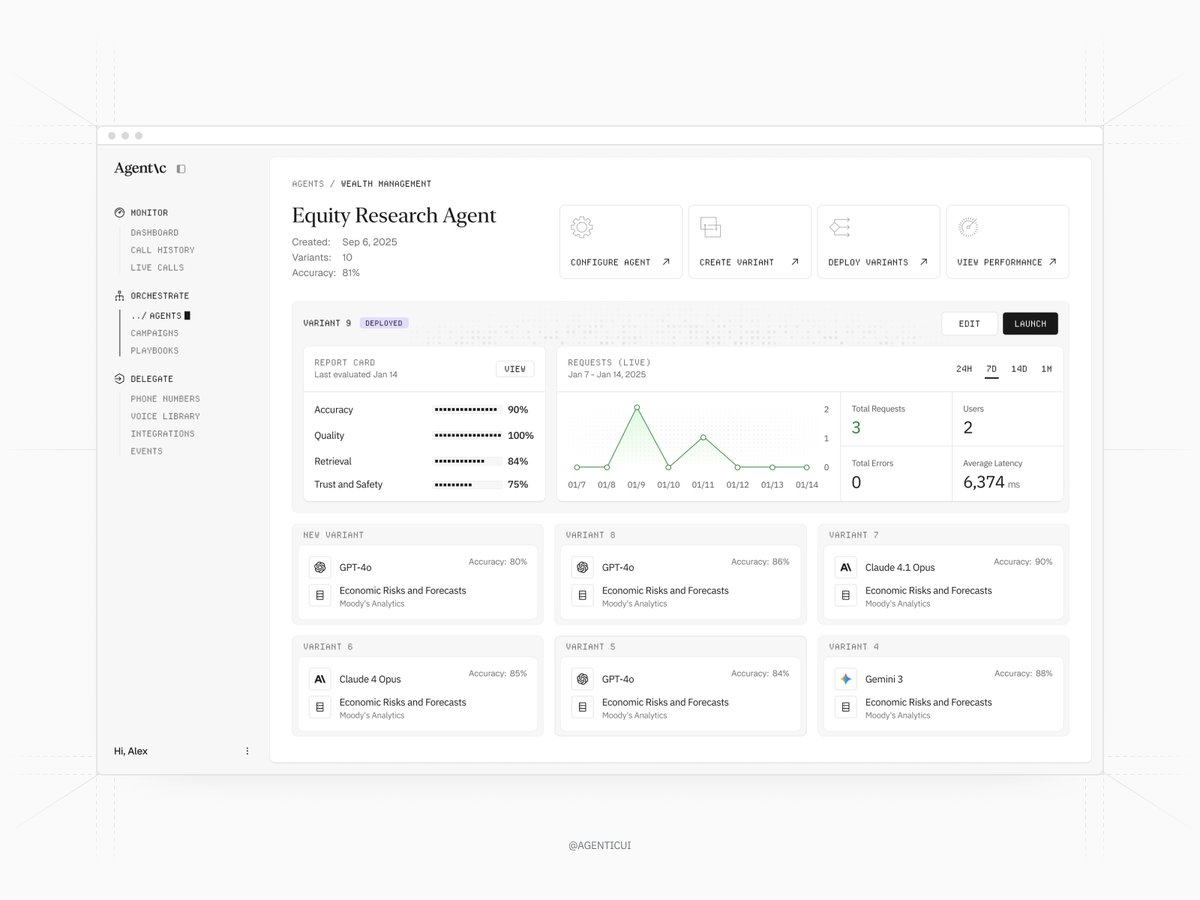Open the user menu beside Hi, Alex
1200x900 pixels.
click(x=247, y=751)
